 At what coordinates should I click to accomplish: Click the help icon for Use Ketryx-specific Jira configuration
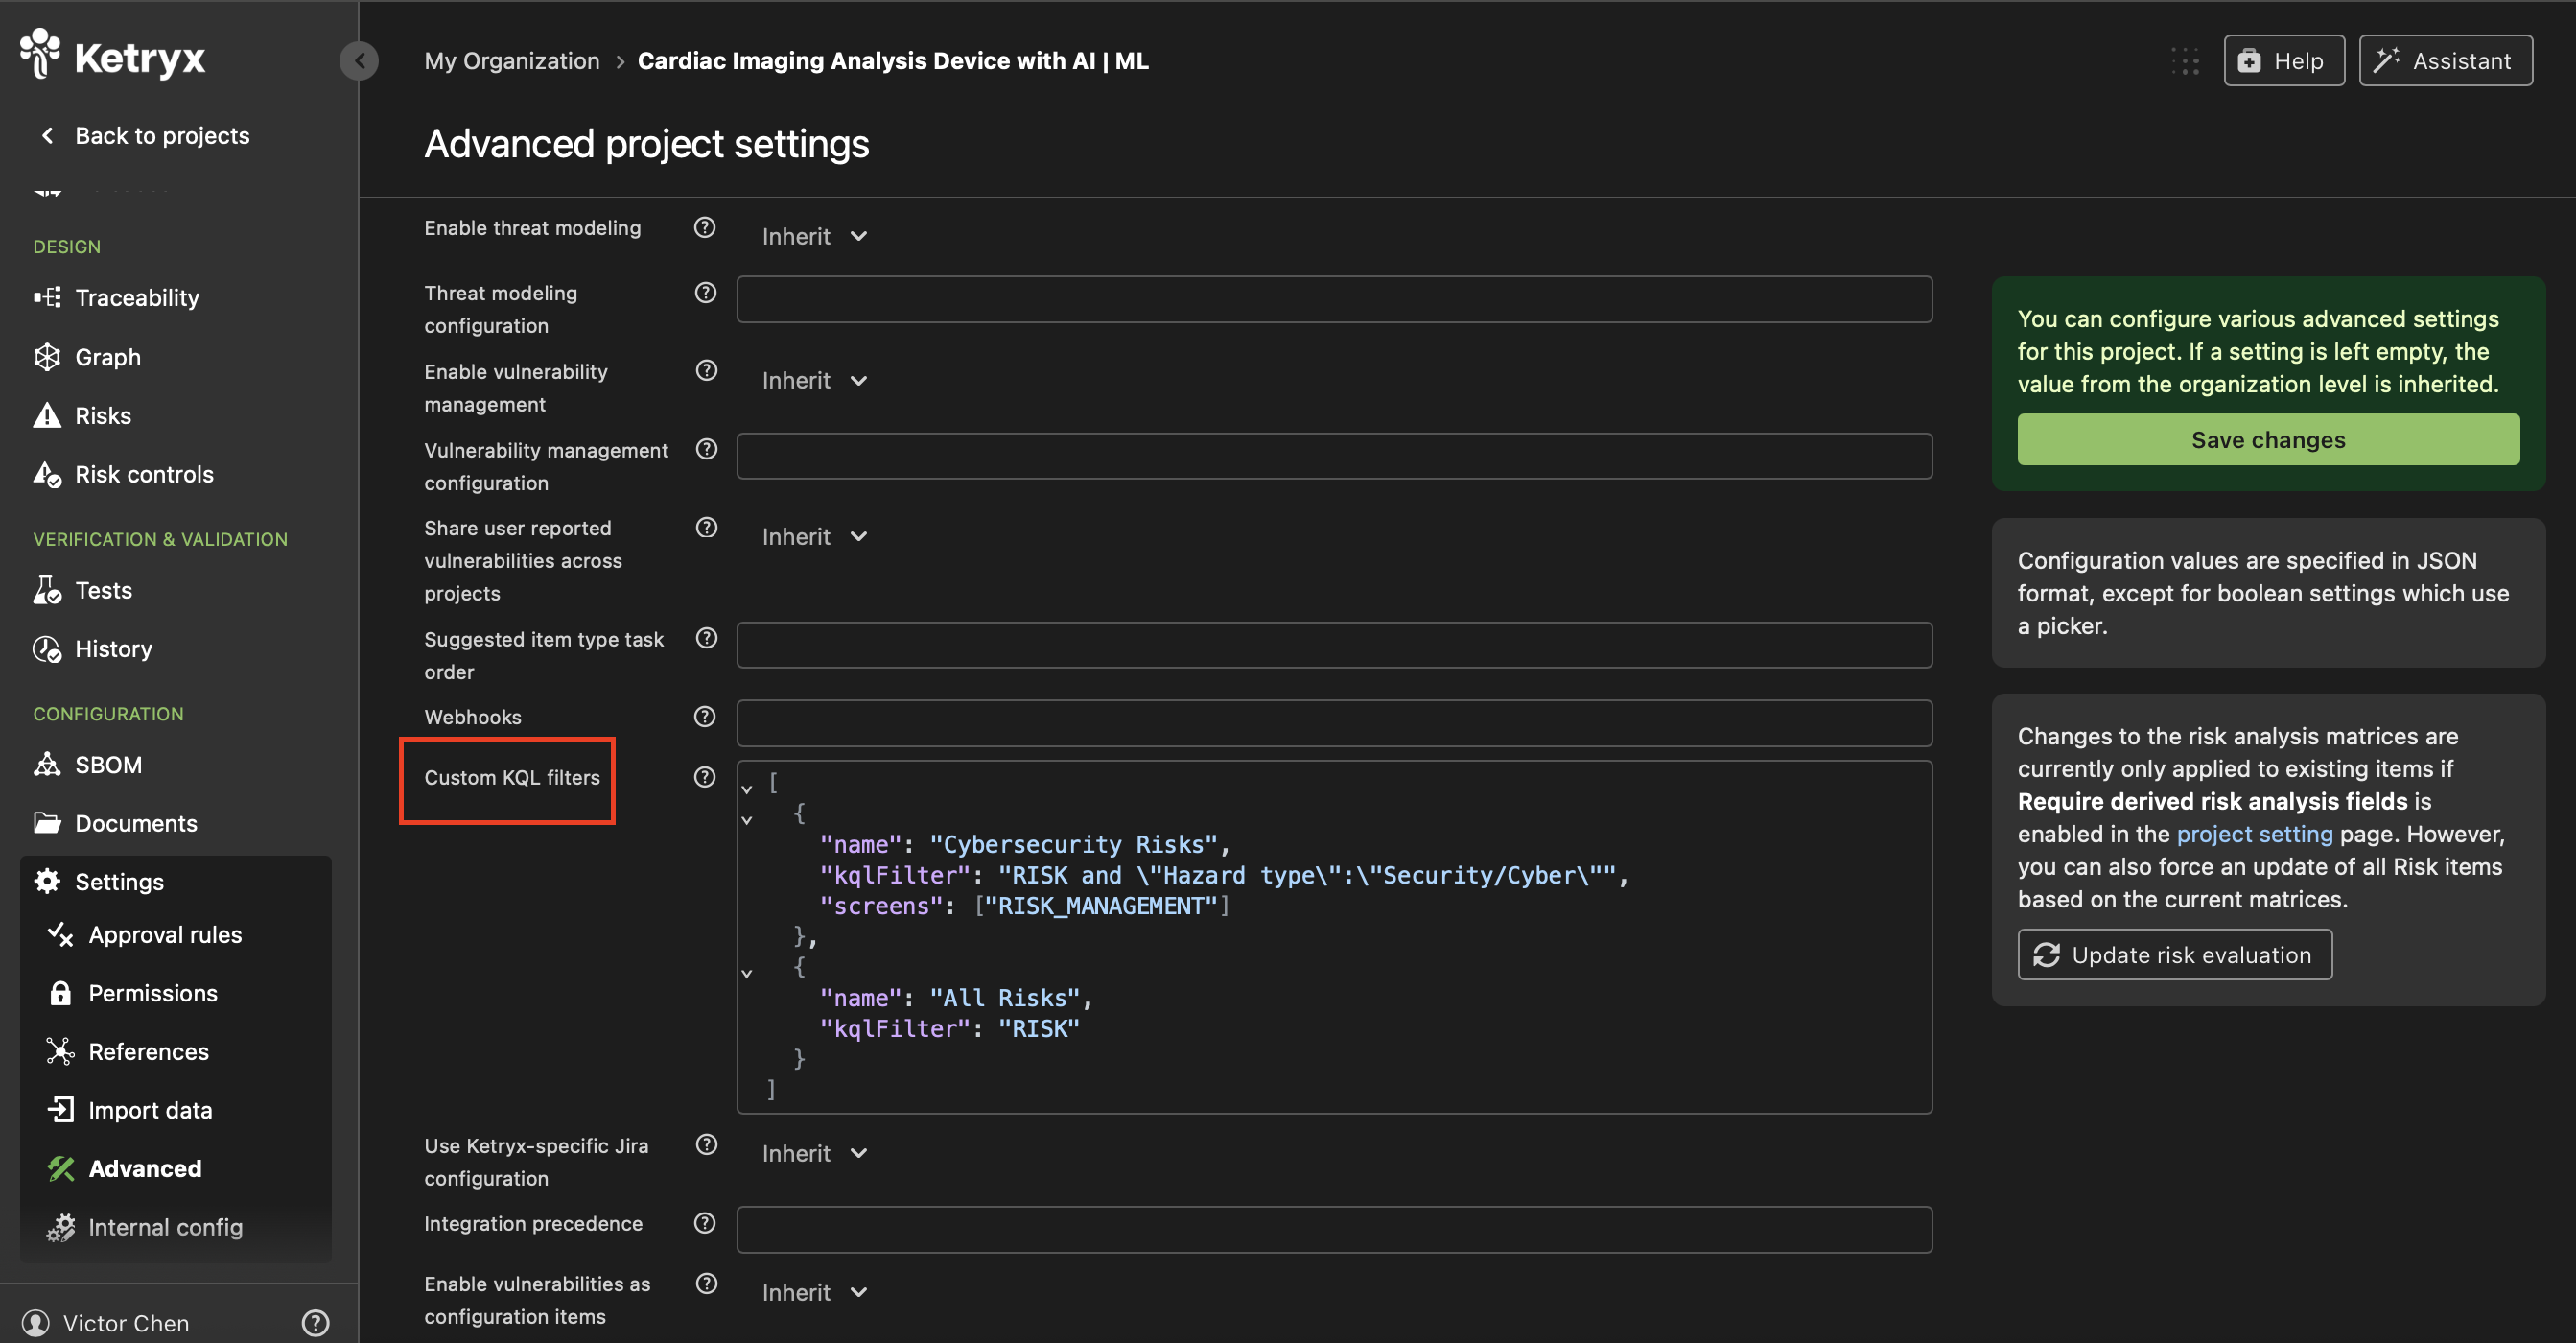click(706, 1145)
